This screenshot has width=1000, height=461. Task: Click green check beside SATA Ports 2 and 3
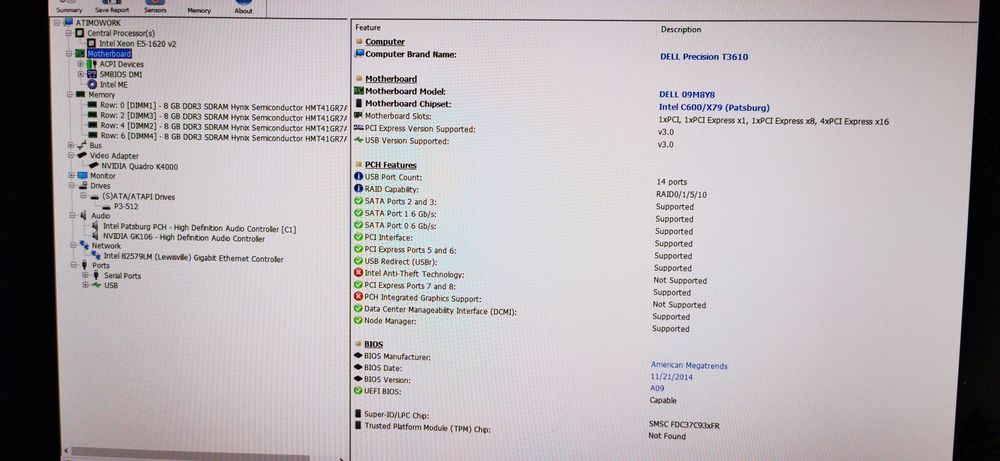tap(358, 201)
